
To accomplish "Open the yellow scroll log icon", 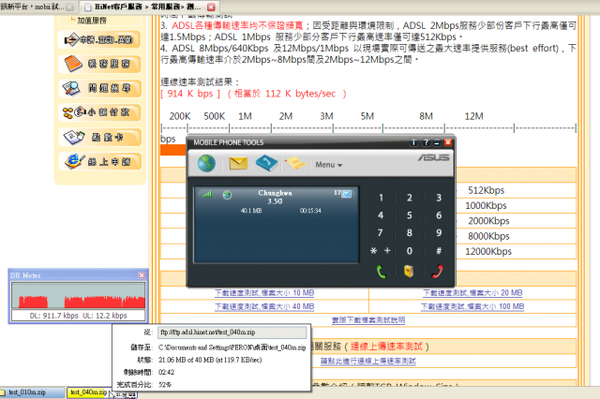I will (x=295, y=163).
